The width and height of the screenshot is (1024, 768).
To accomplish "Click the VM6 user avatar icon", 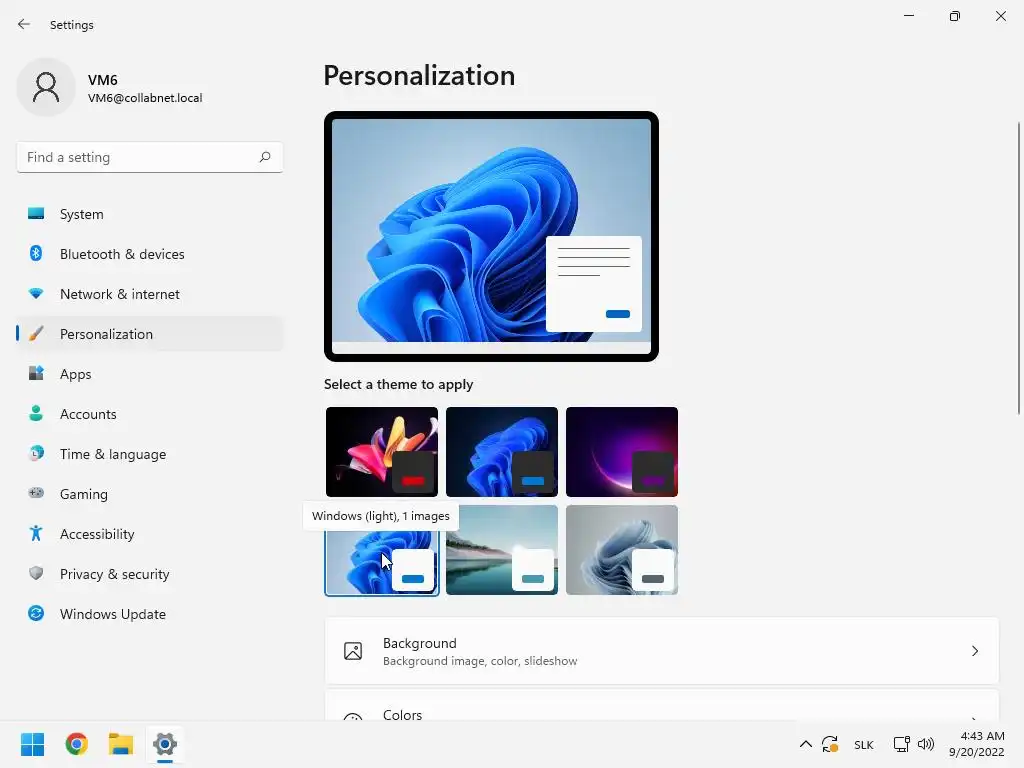I will [46, 87].
